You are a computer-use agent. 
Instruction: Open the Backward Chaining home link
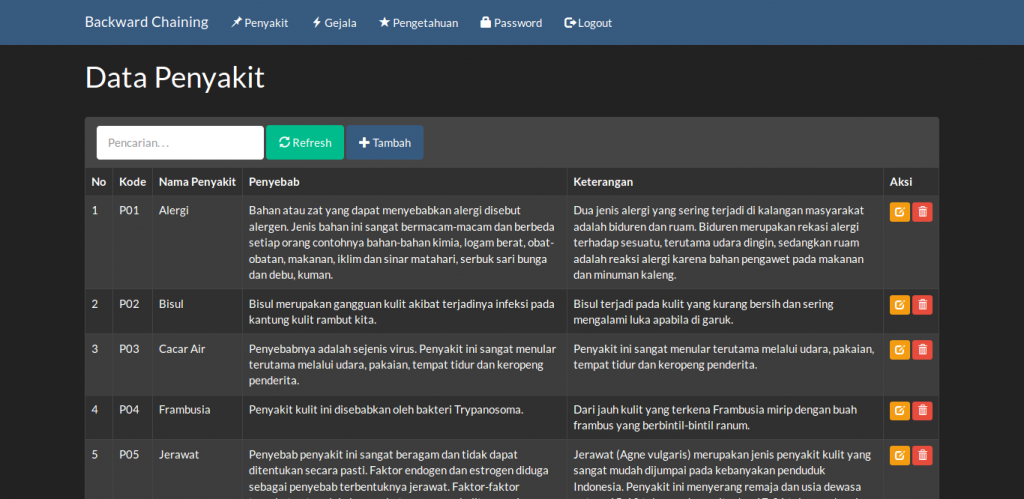coord(146,22)
